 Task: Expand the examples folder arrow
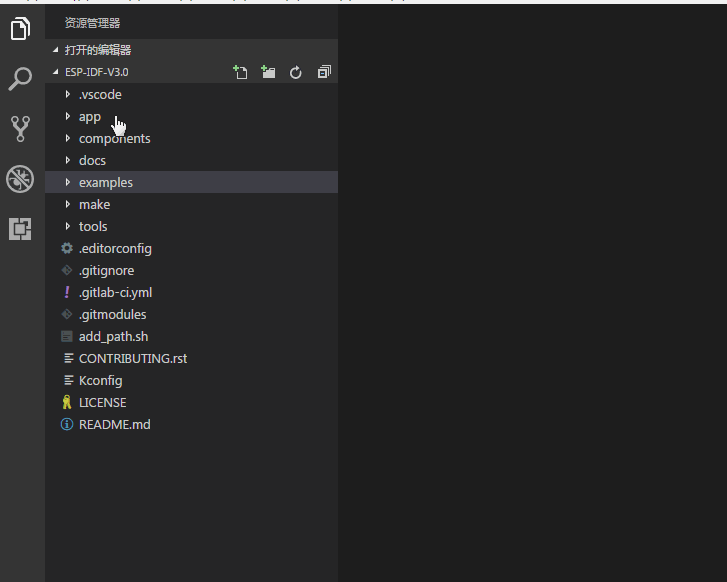(68, 182)
